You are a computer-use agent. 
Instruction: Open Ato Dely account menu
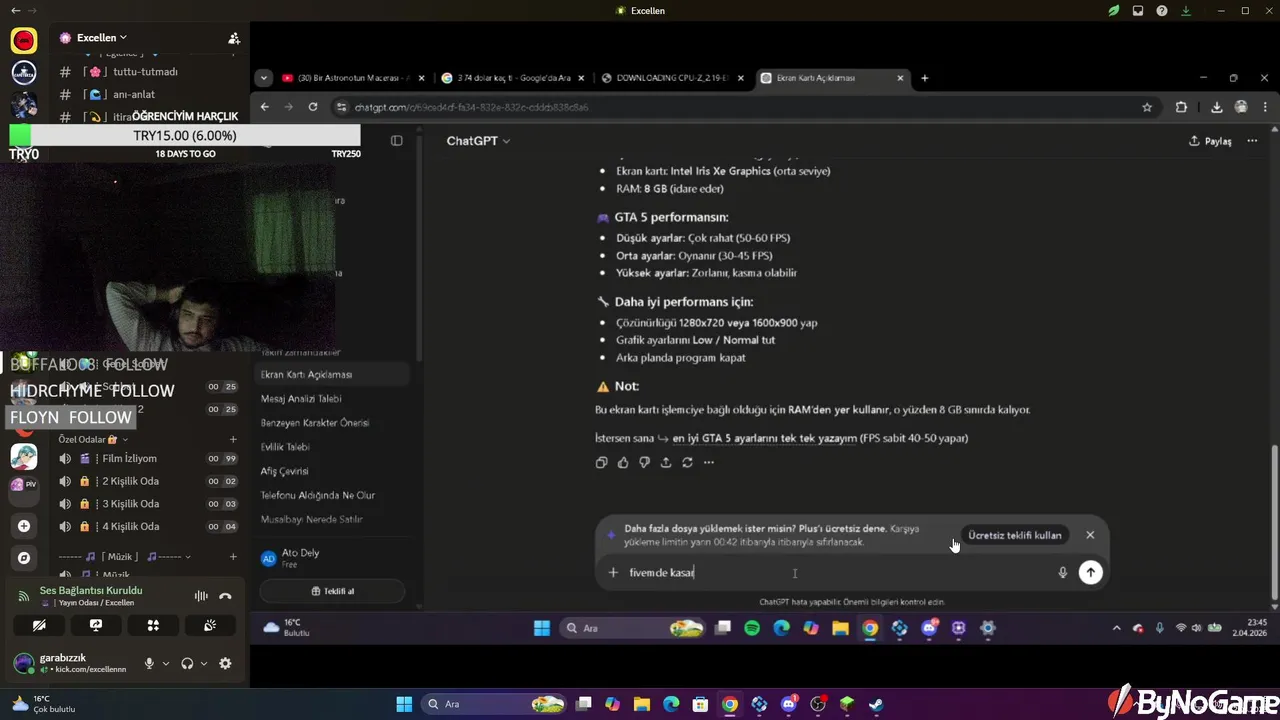click(332, 558)
